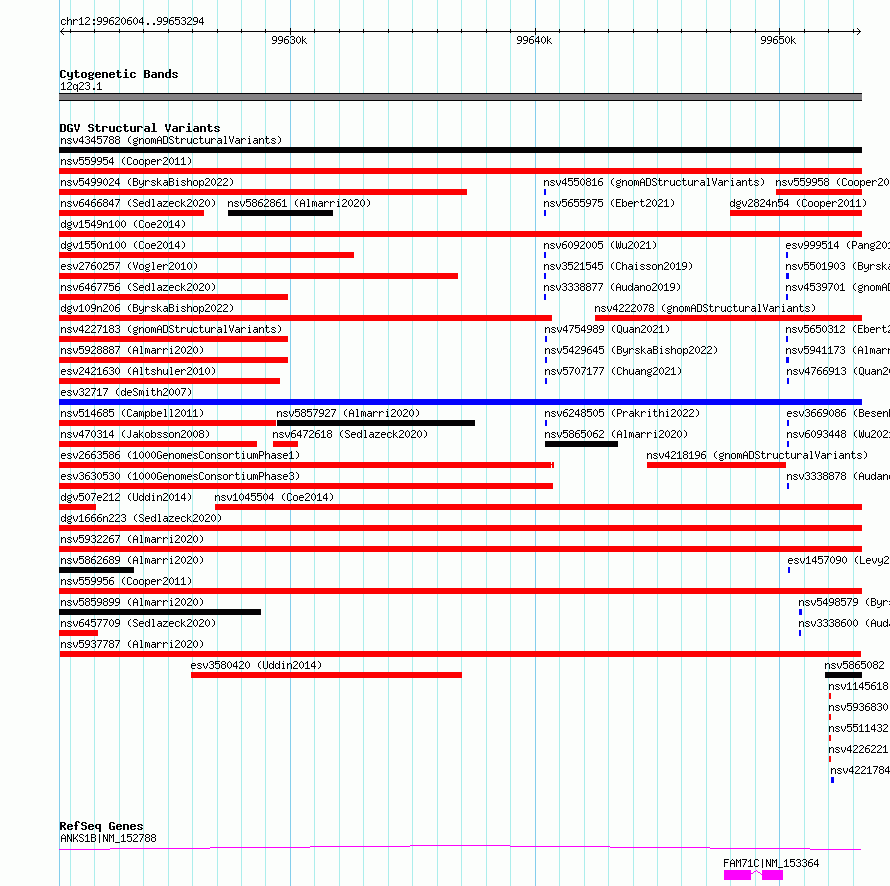Select the gray cytogenetic band bar

pos(460,97)
